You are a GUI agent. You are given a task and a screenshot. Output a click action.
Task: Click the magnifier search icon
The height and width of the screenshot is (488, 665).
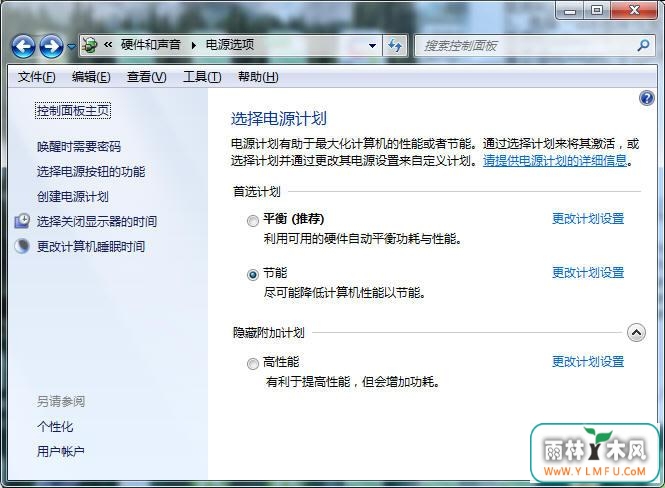pyautogui.click(x=644, y=45)
